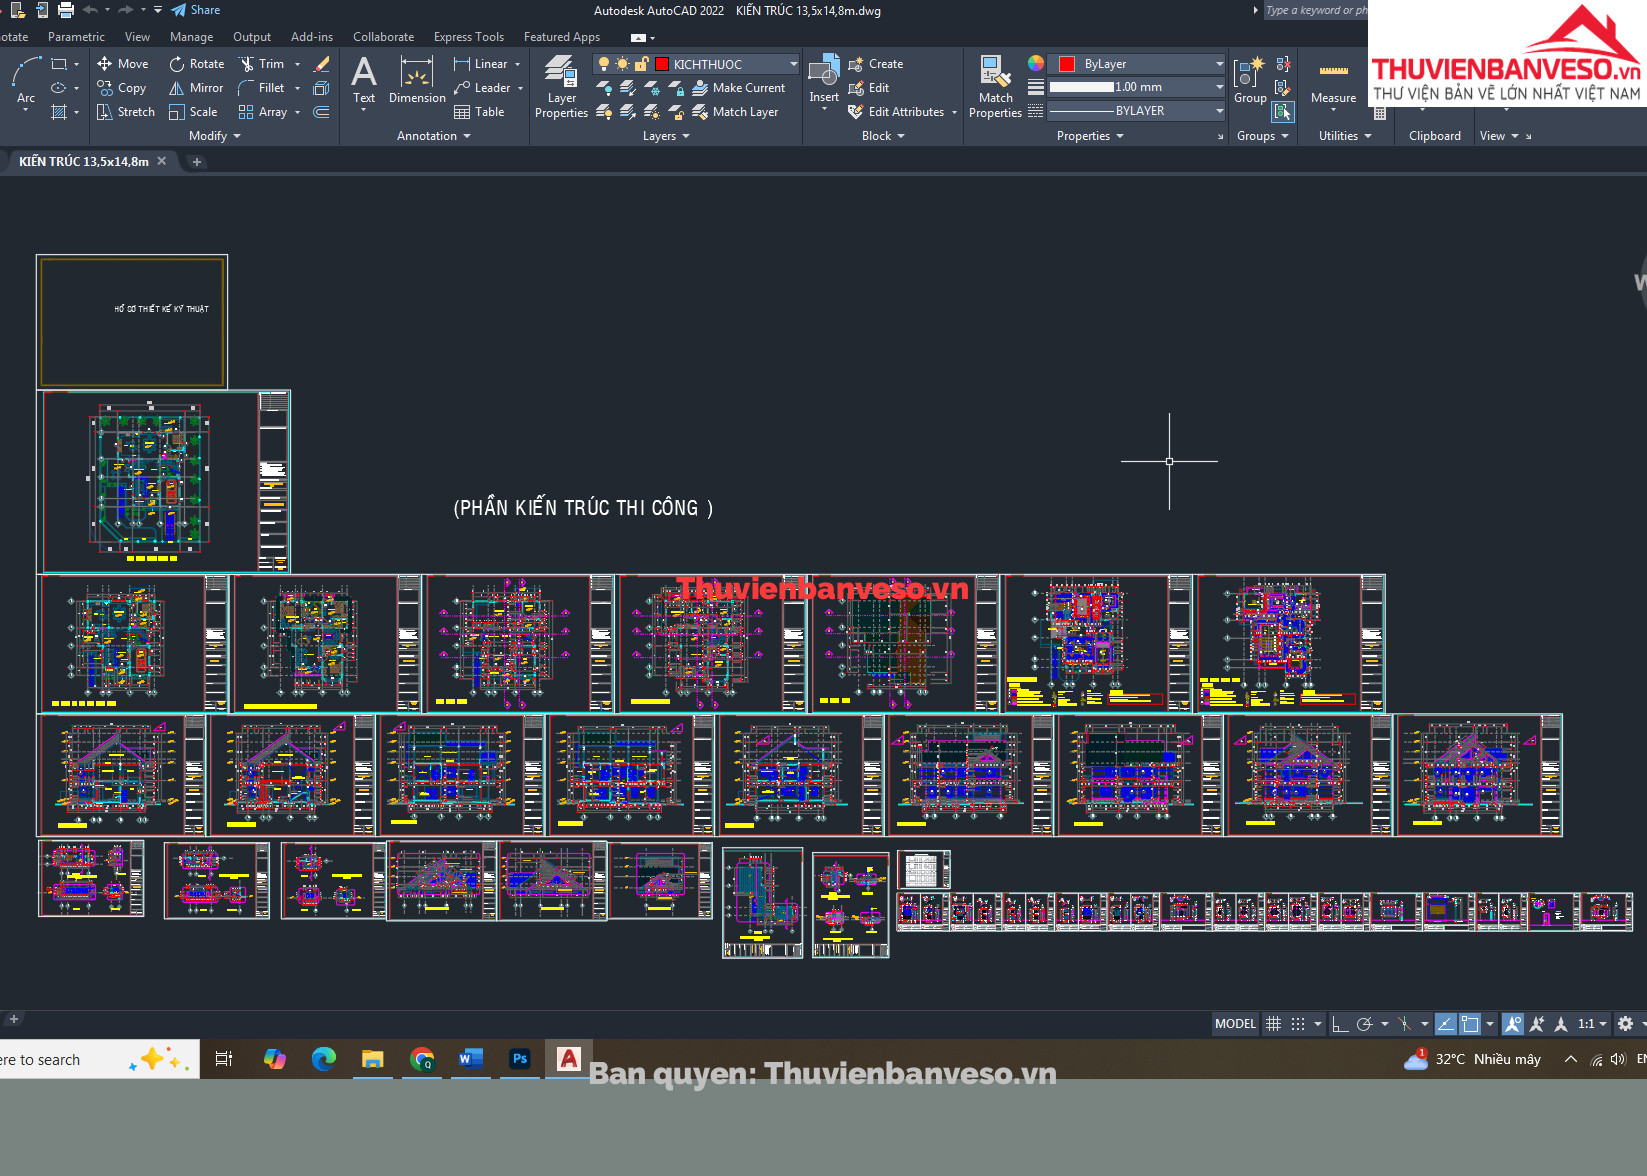Activate the Stretch tool
Viewport: 1647px width, 1176px height.
(126, 112)
